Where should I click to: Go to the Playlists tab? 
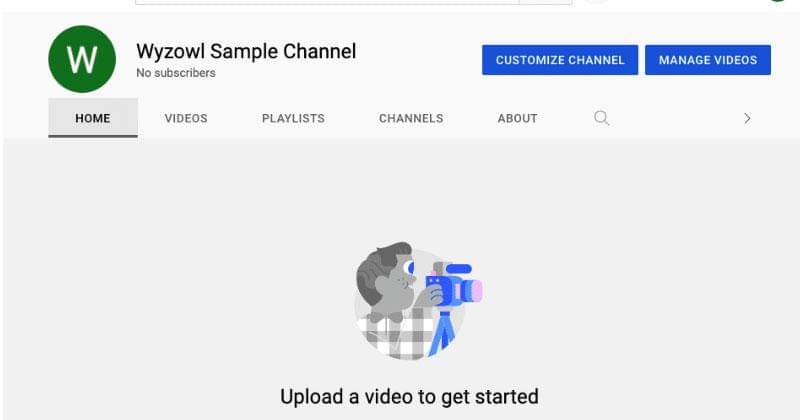(293, 118)
